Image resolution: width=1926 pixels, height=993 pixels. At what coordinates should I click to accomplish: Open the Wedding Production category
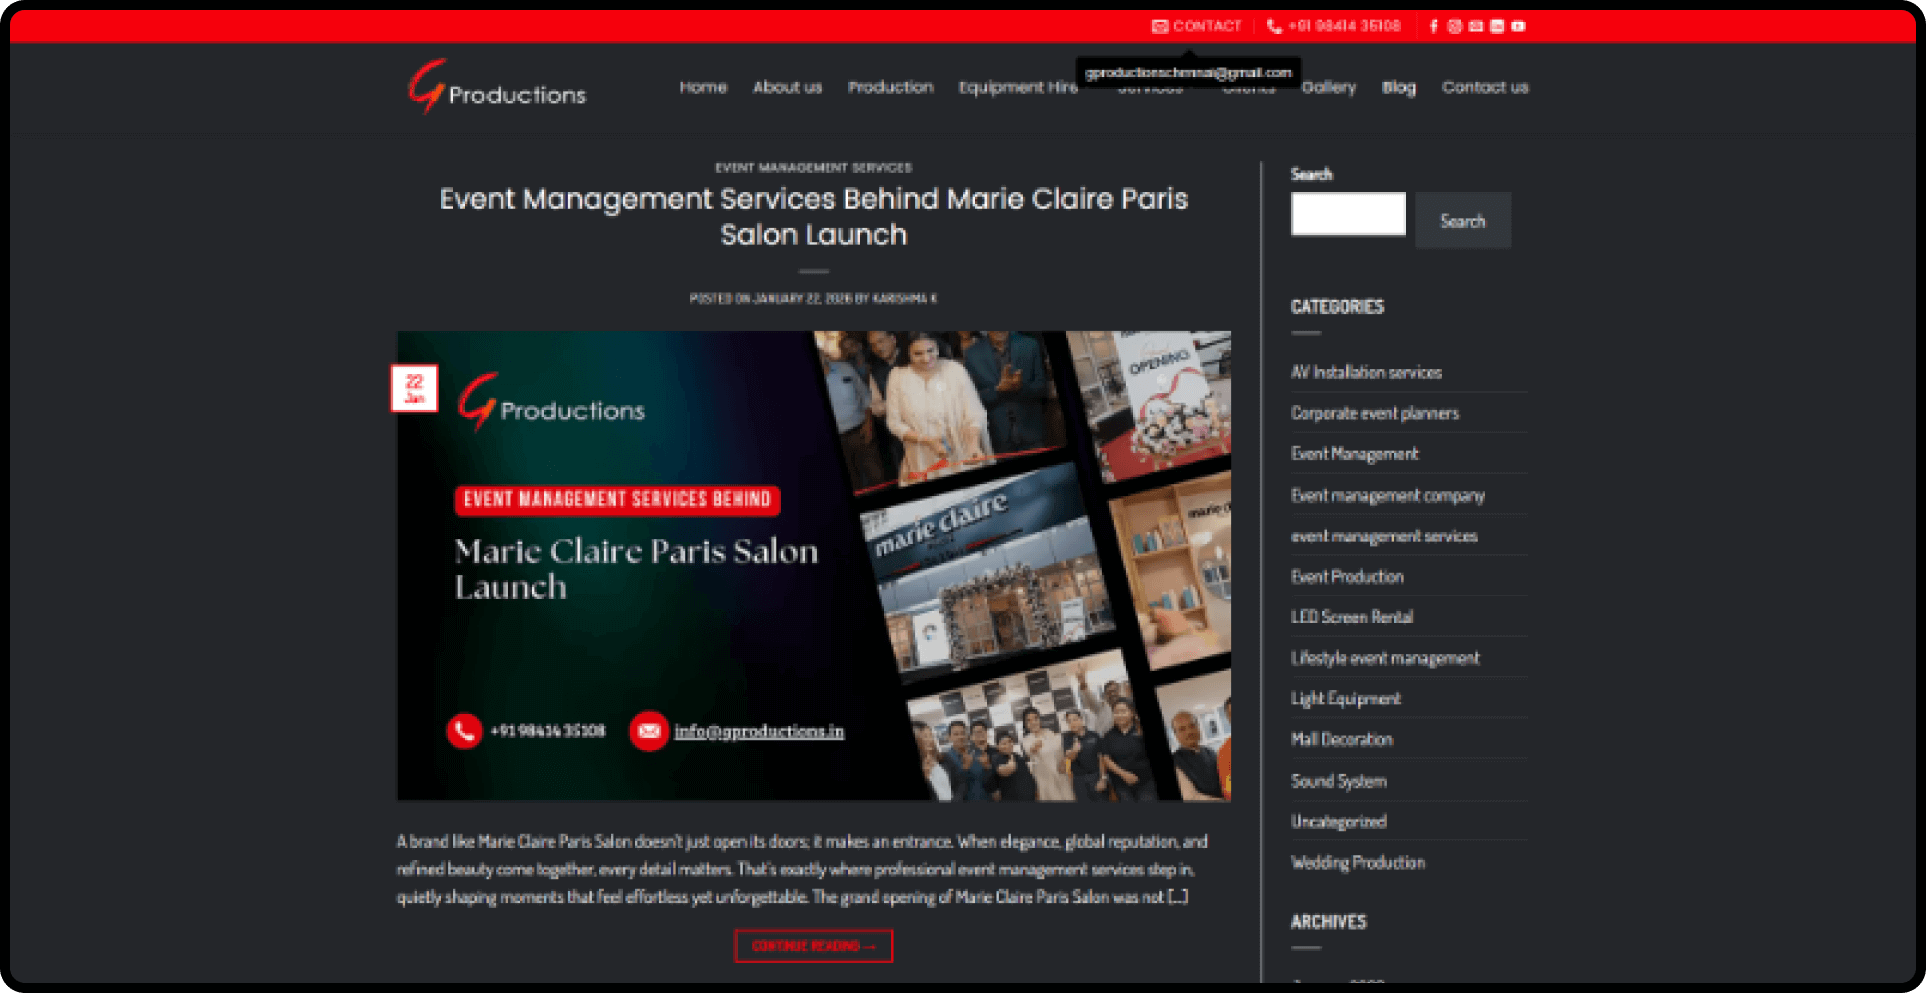[x=1357, y=862]
